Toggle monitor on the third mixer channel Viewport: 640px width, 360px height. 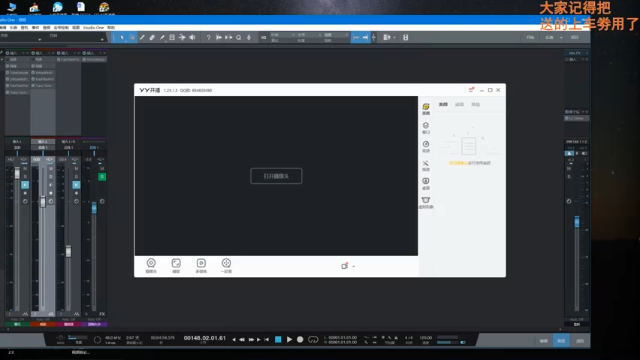76,185
